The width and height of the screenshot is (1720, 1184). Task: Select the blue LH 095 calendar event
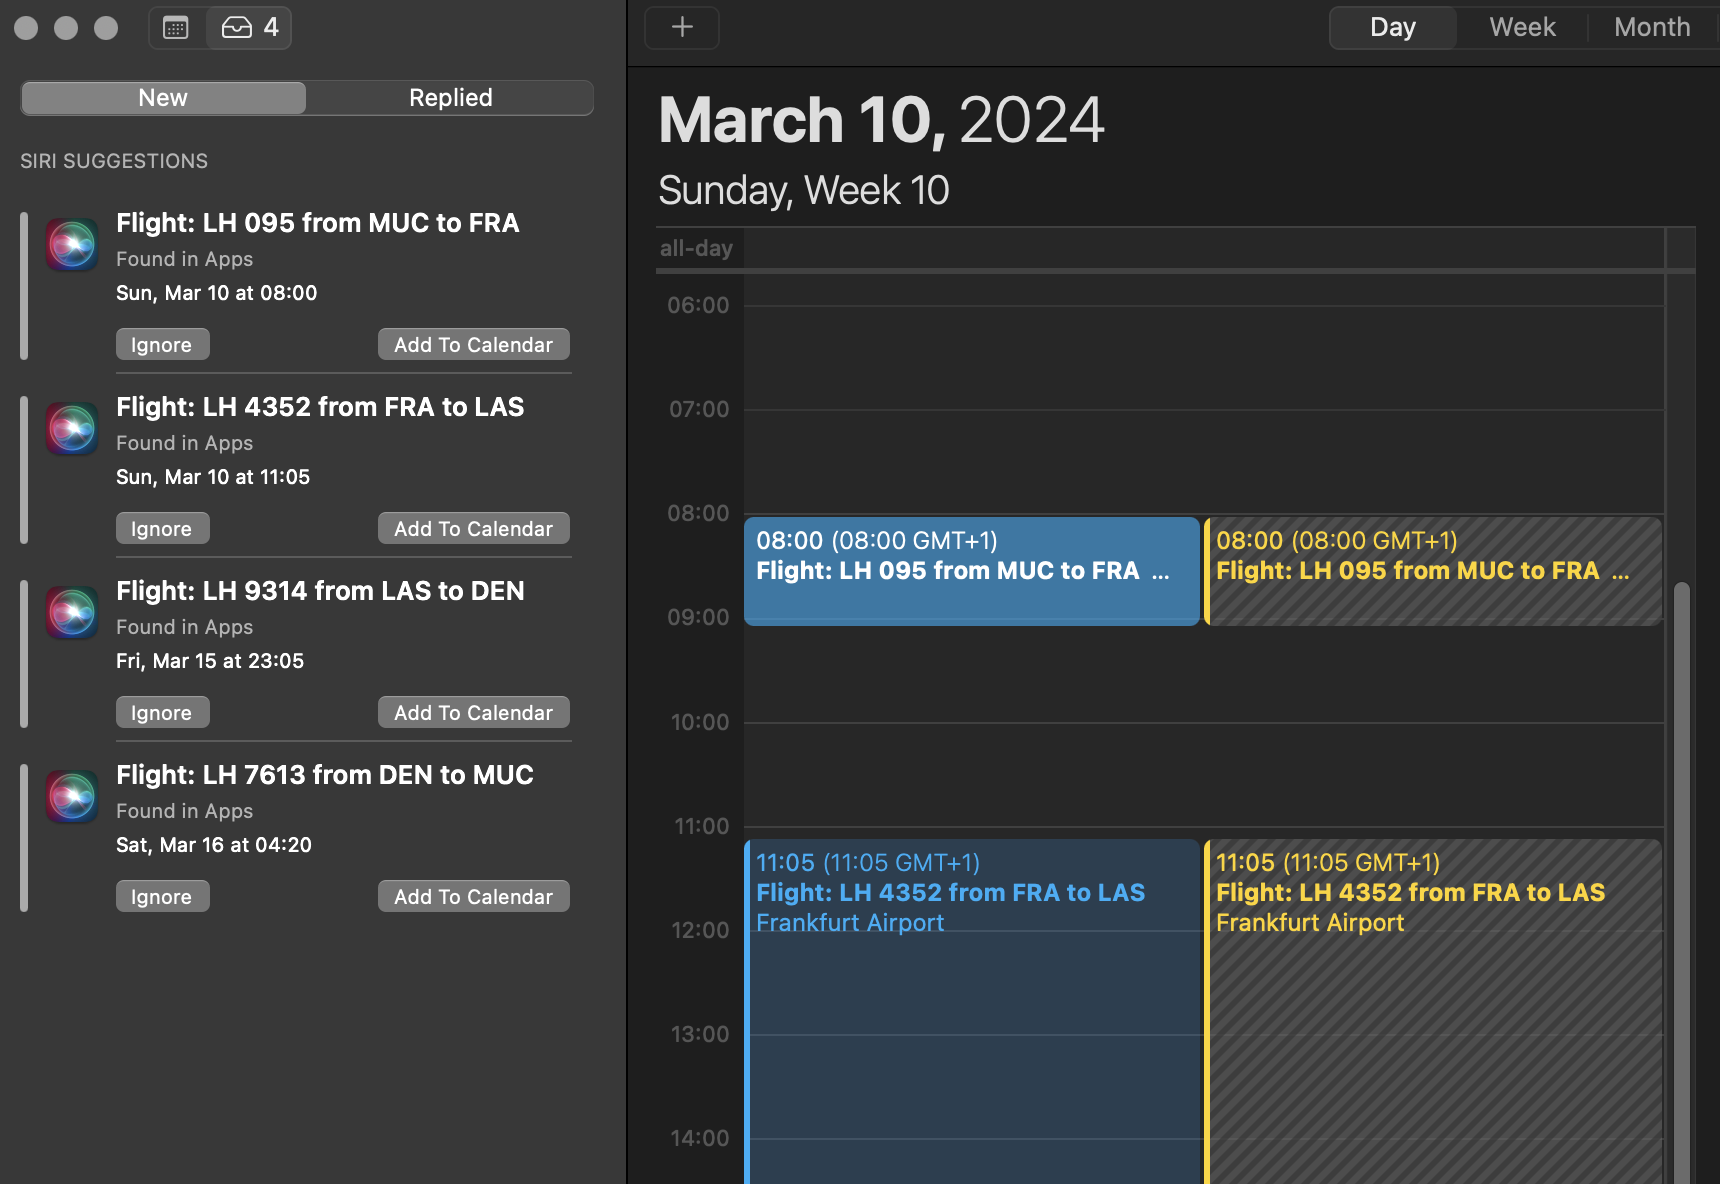pos(971,571)
